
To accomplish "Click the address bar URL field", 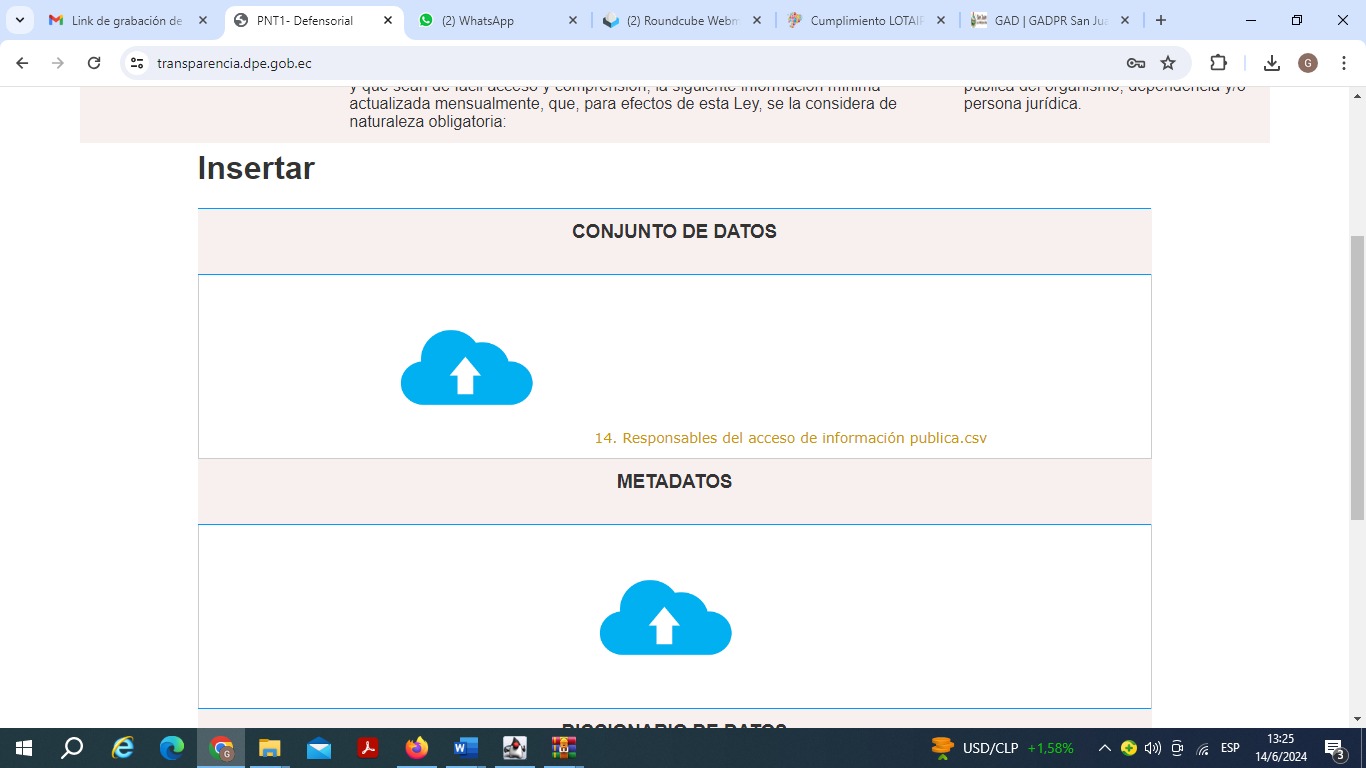I will tap(600, 63).
